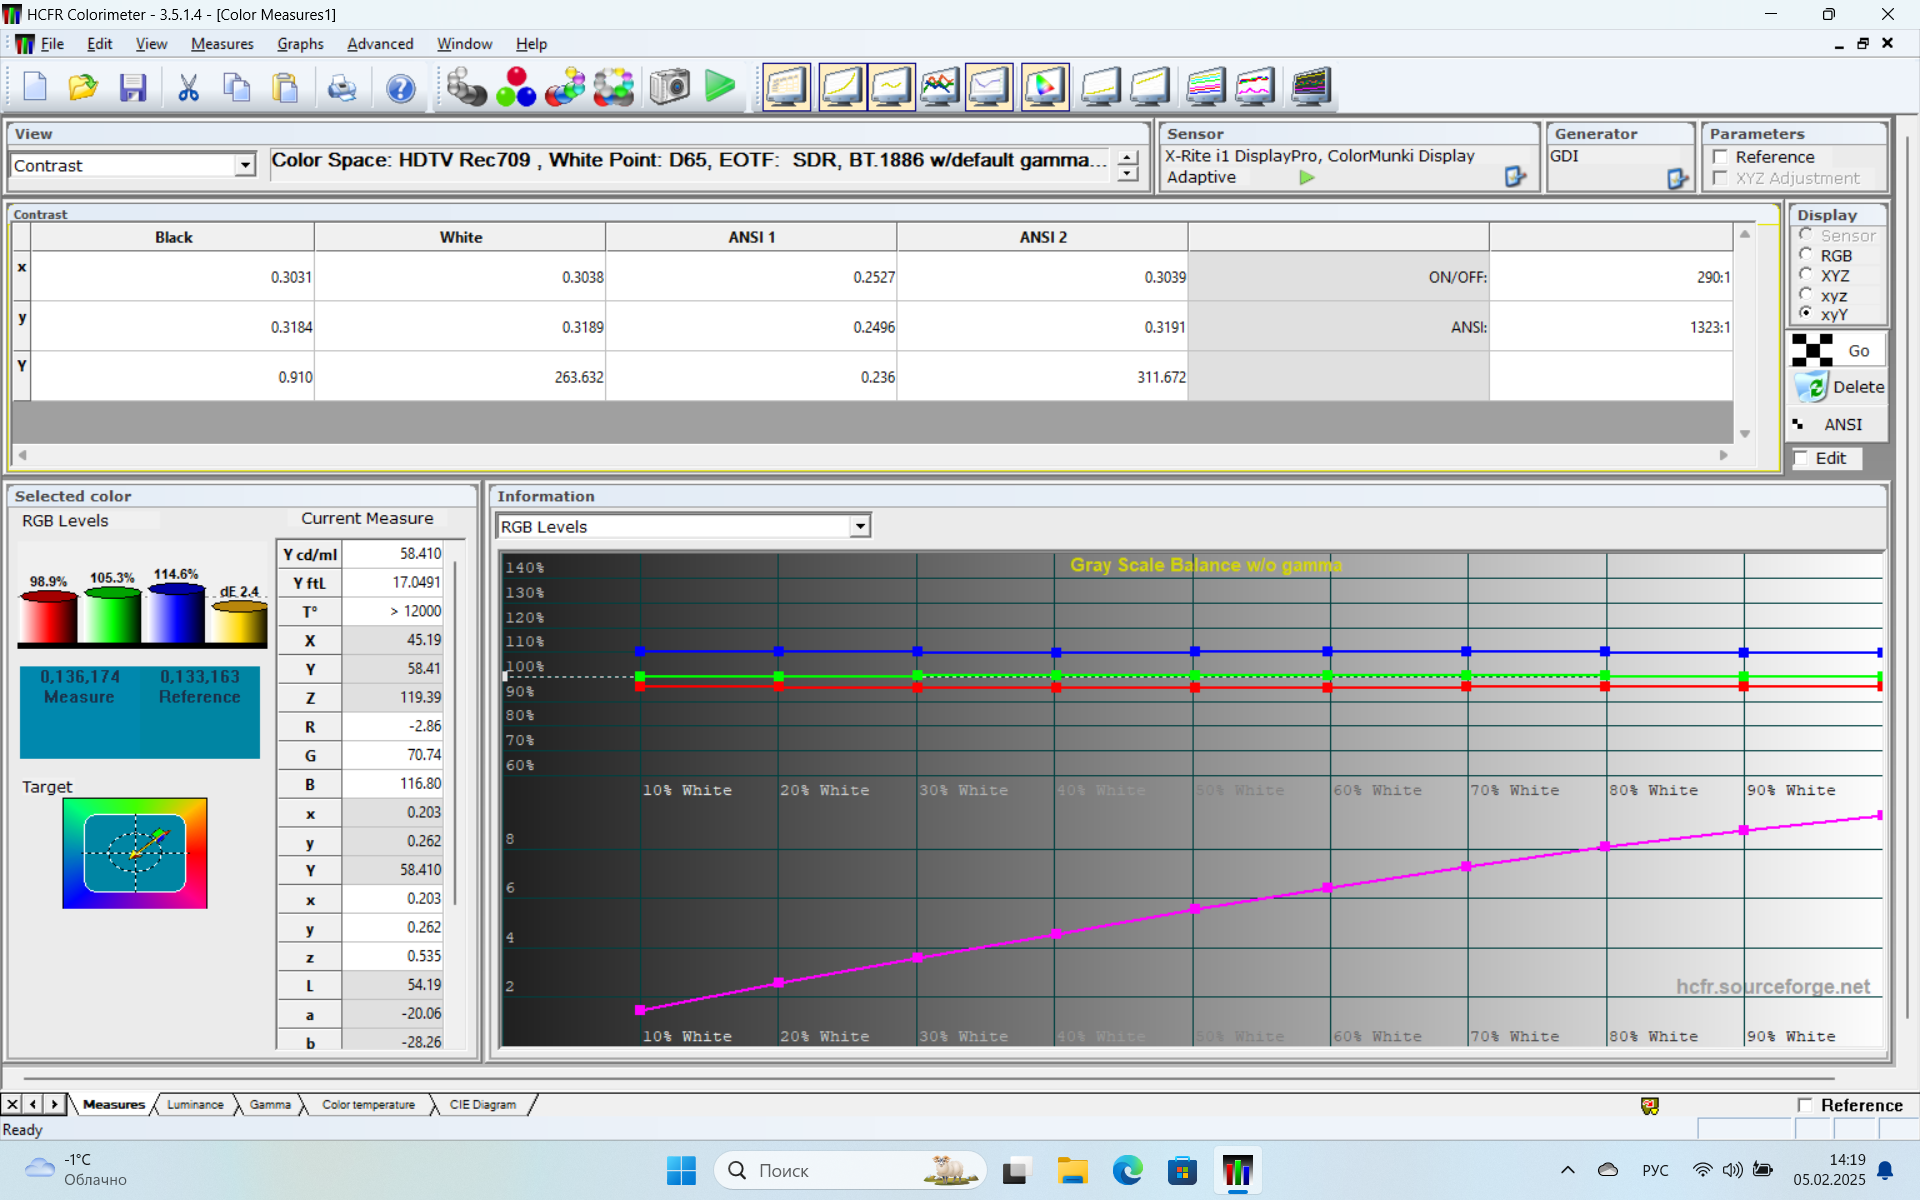This screenshot has width=1920, height=1200.
Task: Click the blue help question mark icon
Action: [400, 88]
